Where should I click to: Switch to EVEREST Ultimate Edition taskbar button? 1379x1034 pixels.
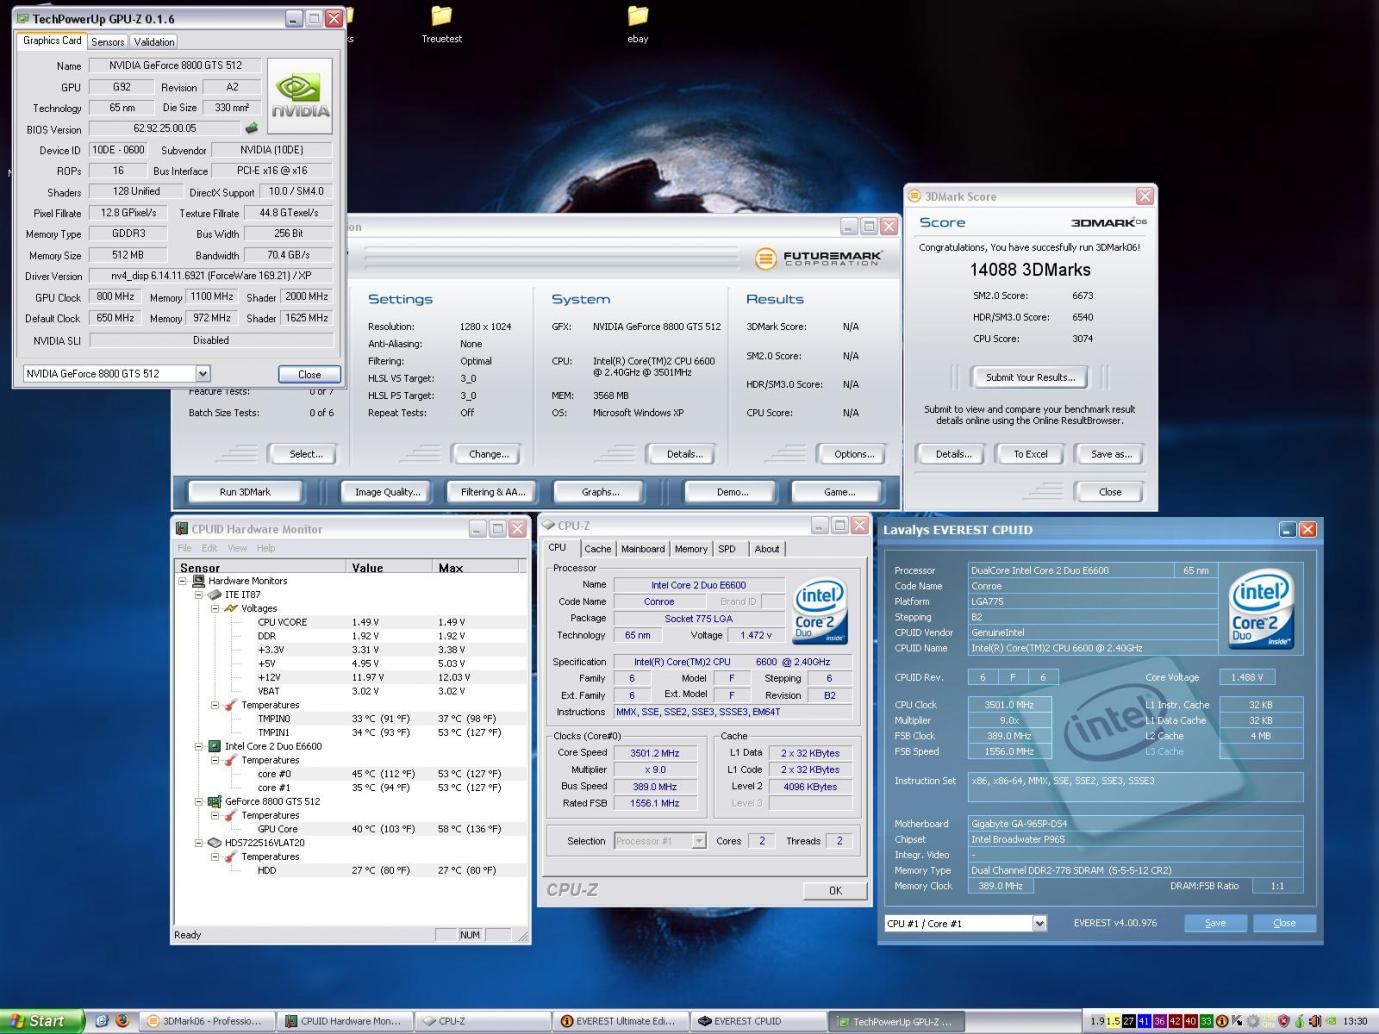619,1021
